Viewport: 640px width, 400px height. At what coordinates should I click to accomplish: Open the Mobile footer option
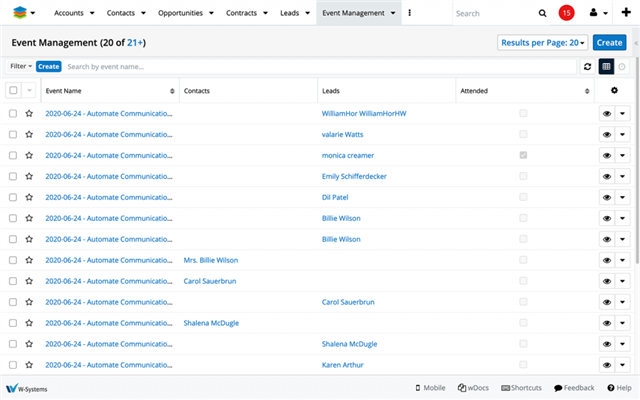[x=430, y=388]
